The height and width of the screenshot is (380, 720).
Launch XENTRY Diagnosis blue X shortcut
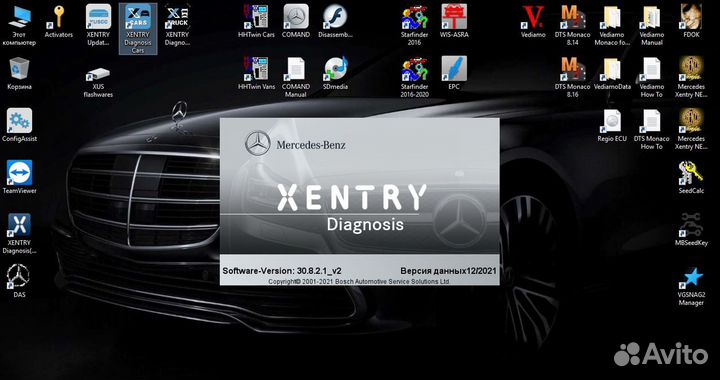(x=19, y=234)
